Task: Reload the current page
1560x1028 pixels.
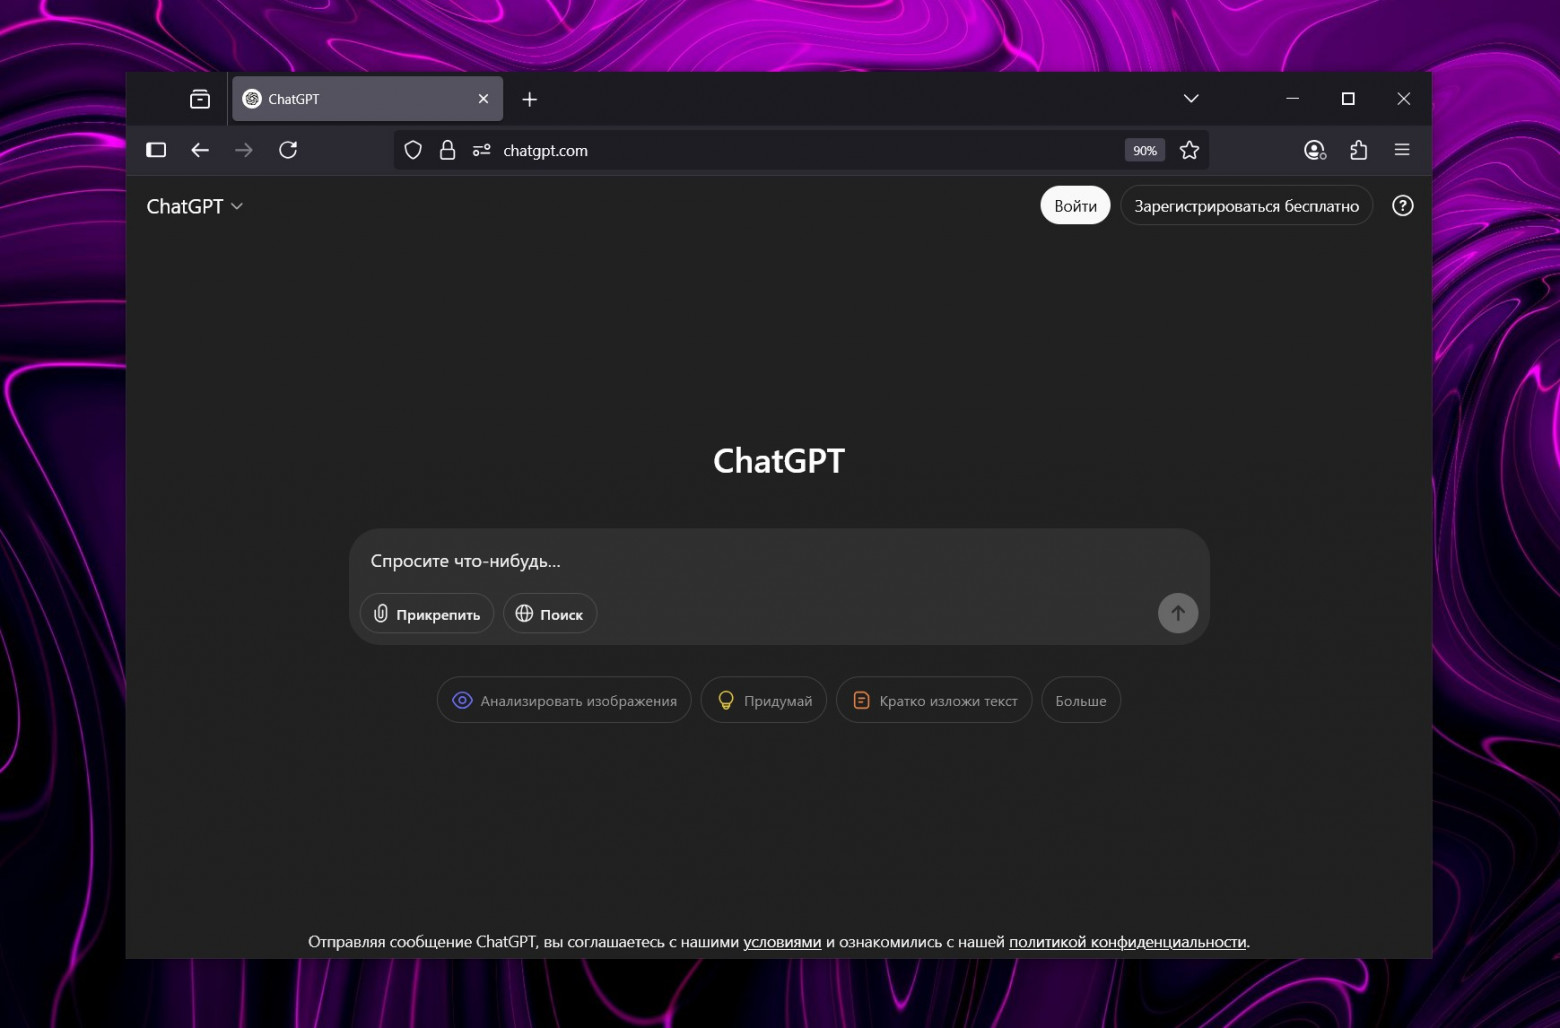Action: (288, 150)
